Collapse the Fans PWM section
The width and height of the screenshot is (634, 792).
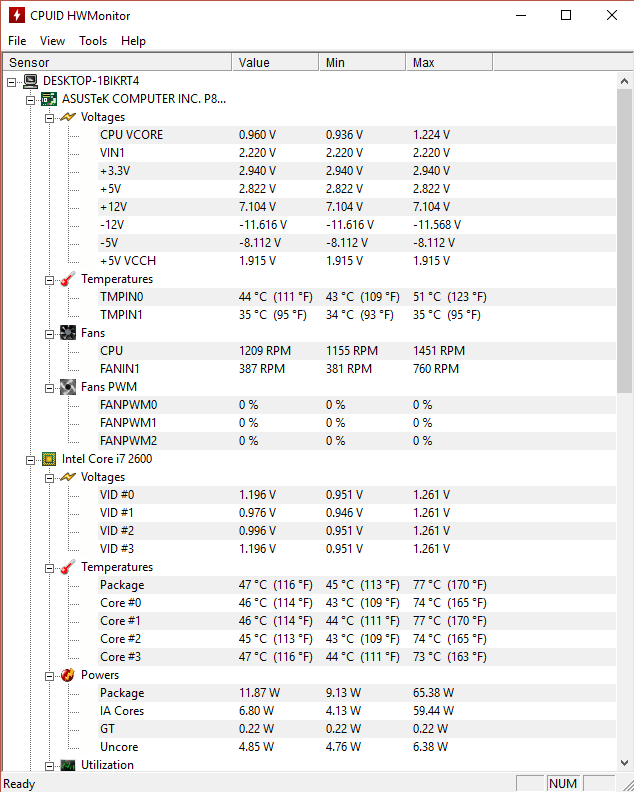(49, 388)
